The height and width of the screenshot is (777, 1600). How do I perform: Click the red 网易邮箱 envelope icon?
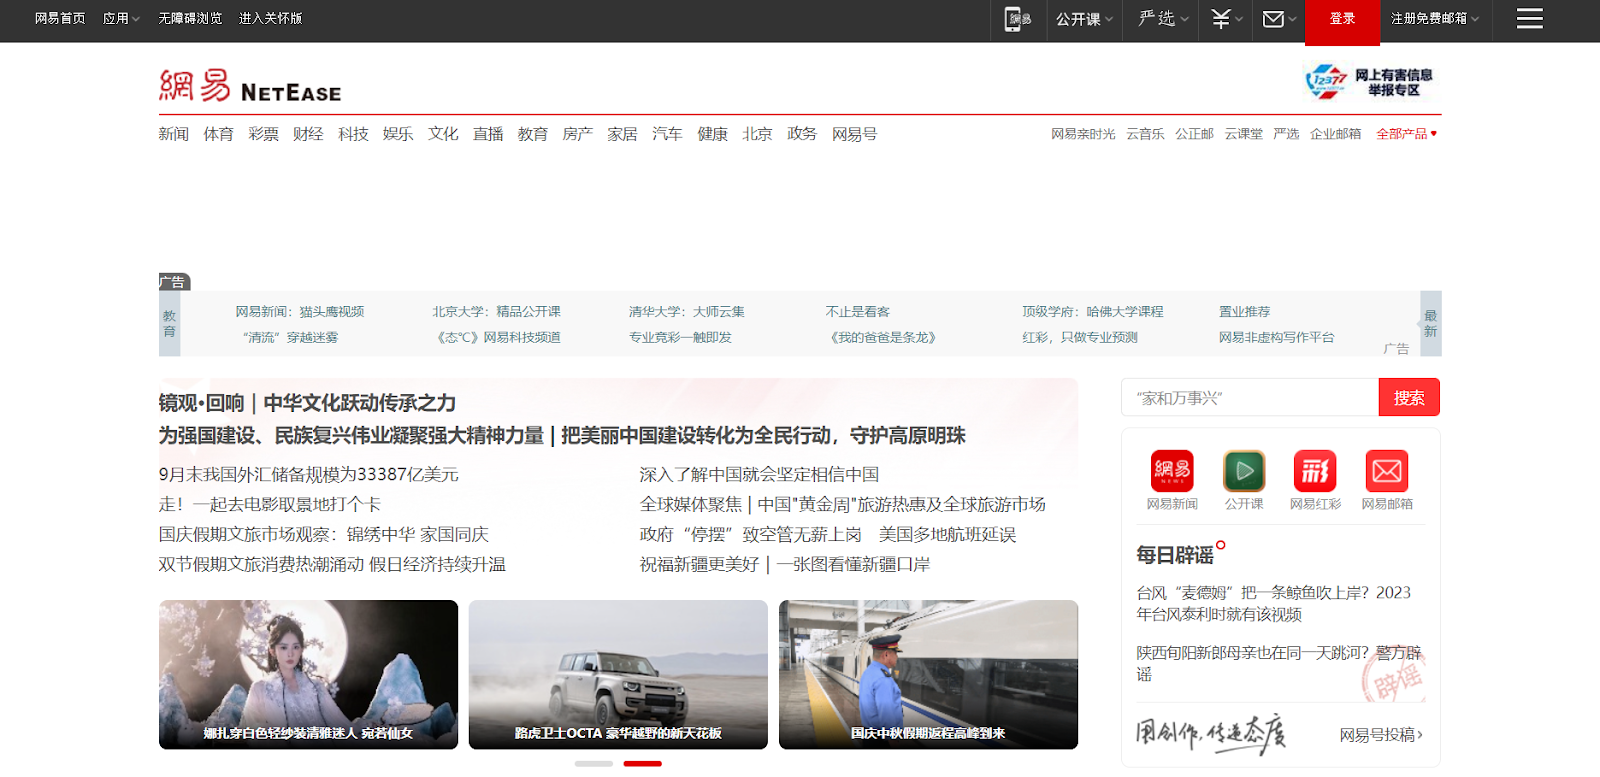tap(1387, 471)
